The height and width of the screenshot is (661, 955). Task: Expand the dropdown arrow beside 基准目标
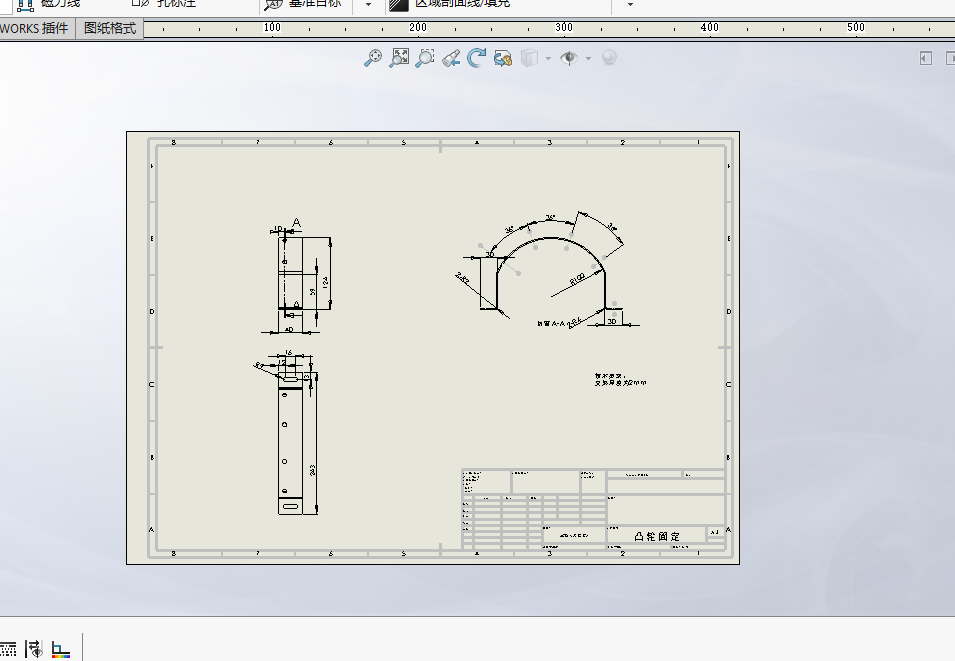(368, 4)
